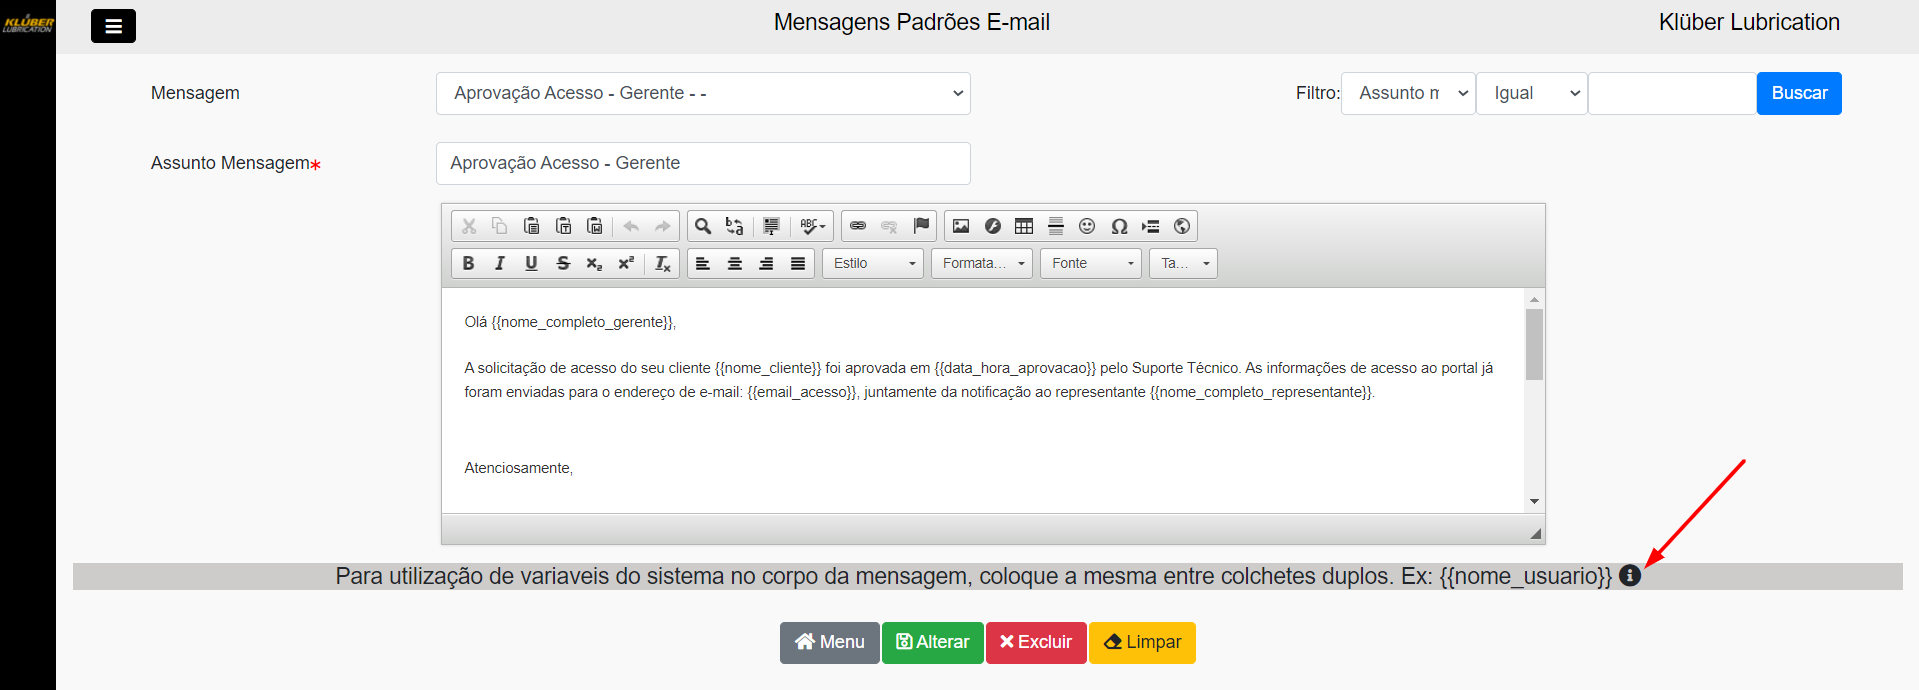Click the Assunto Mensagem text field

click(x=703, y=163)
